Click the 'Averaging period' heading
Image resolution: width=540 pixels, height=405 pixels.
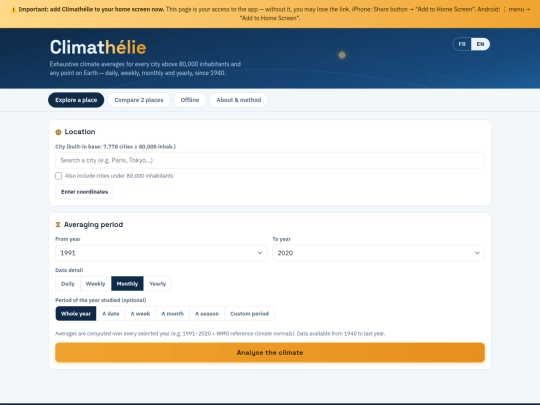coord(93,225)
